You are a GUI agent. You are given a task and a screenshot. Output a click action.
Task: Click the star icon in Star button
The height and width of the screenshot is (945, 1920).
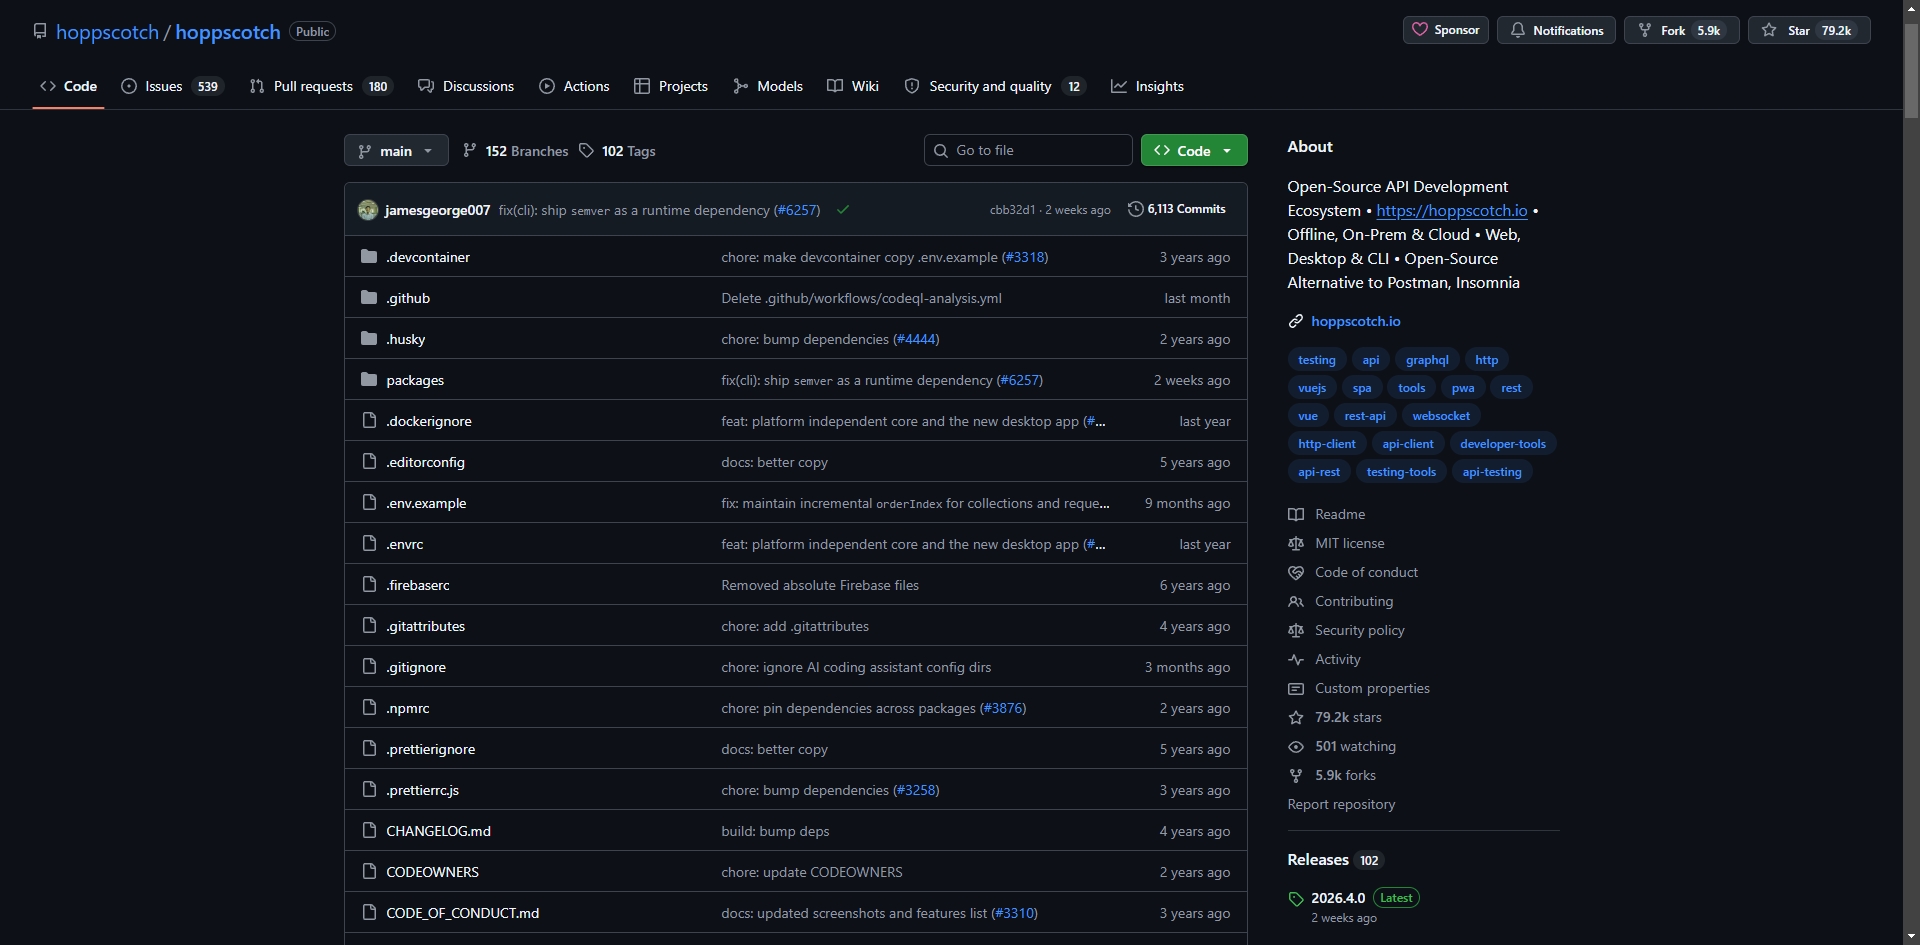tap(1769, 30)
